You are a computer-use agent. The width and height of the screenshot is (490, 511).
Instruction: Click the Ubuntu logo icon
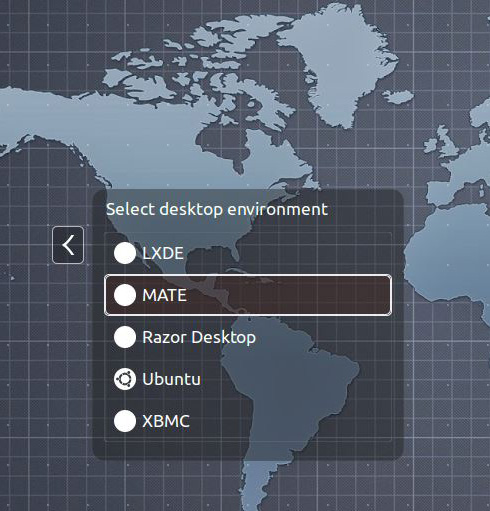(125, 379)
